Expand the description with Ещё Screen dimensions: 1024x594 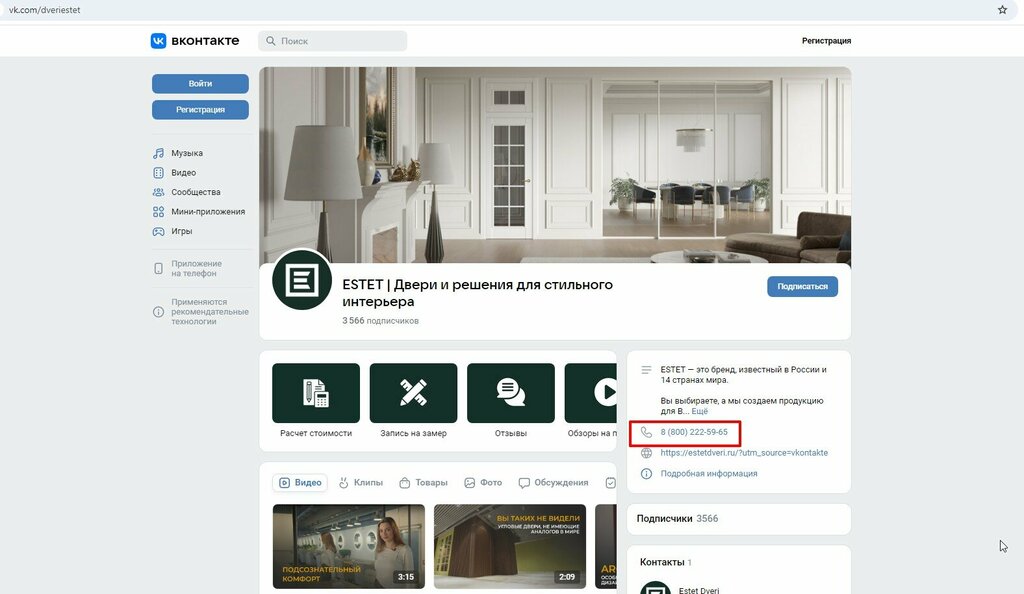click(x=699, y=411)
